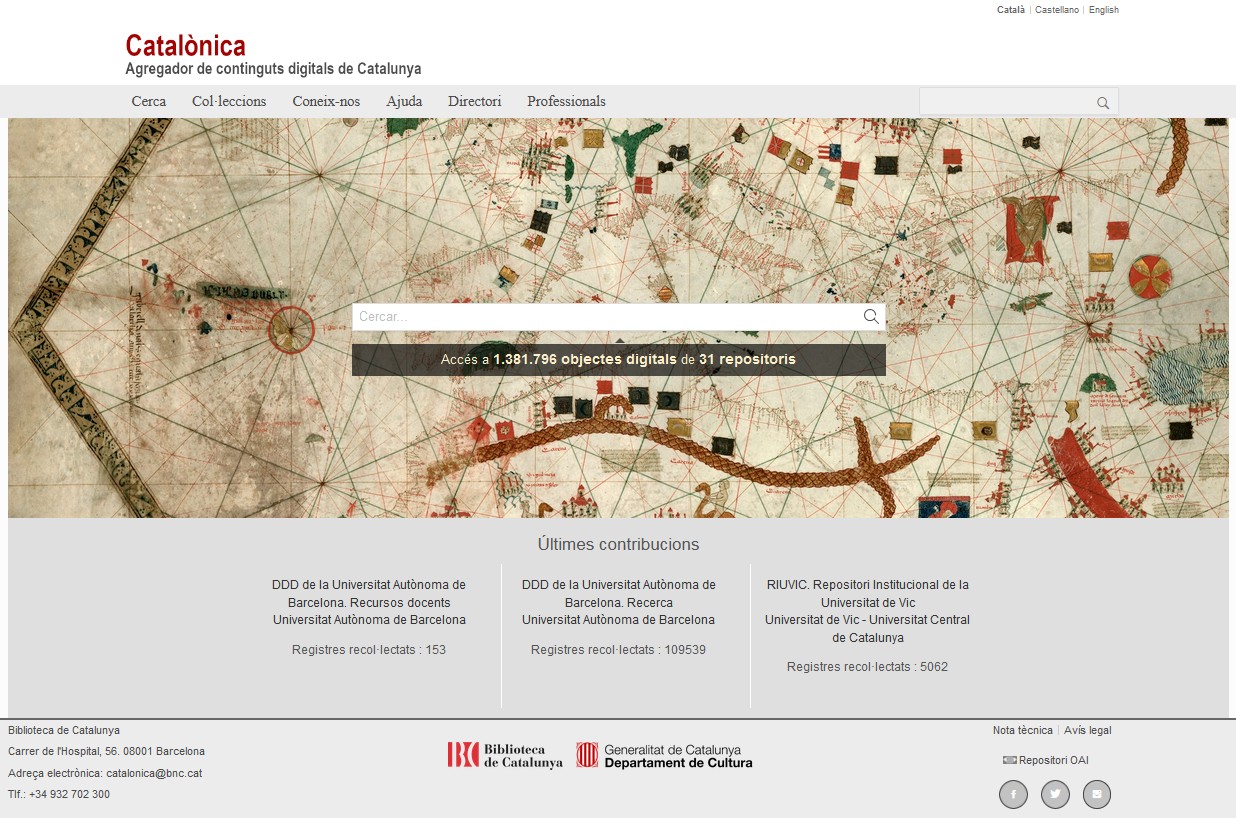Click the 'Accés a 1.381.796 objectes digitals' banner
The height and width of the screenshot is (818, 1236).
[619, 360]
